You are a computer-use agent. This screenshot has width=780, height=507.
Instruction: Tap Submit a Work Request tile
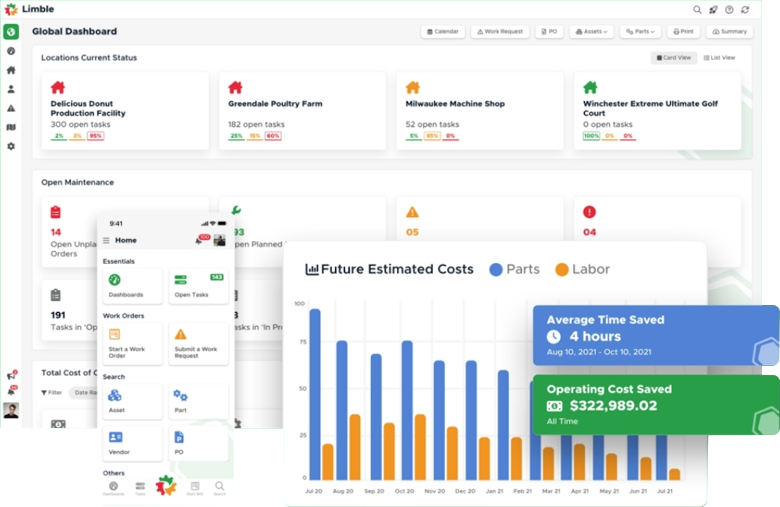coord(198,344)
